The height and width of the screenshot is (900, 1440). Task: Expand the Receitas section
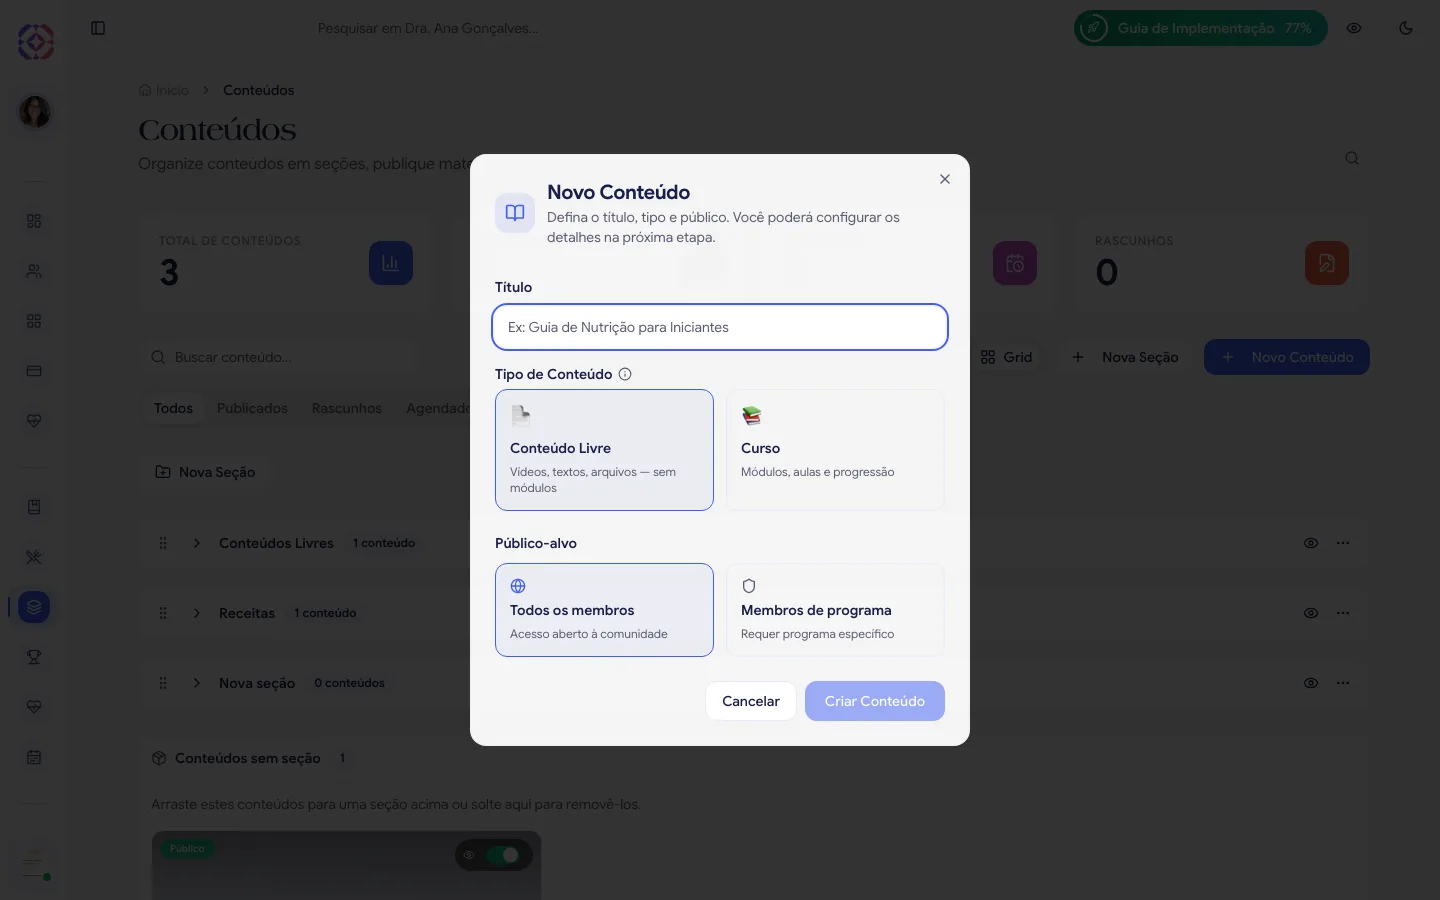click(x=197, y=613)
